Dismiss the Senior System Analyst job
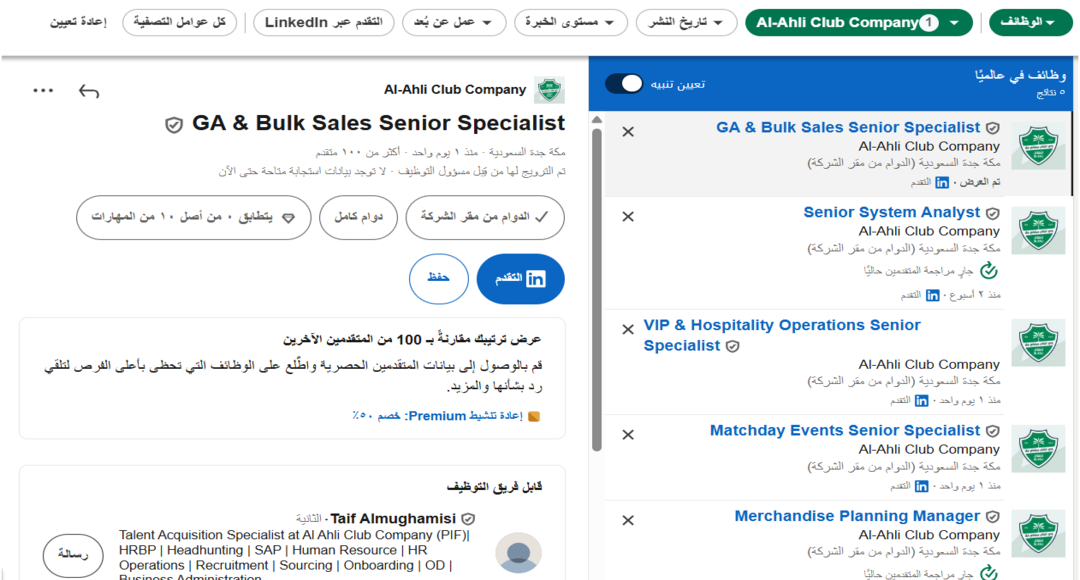Viewport: 1080px width, 580px height. 628,217
